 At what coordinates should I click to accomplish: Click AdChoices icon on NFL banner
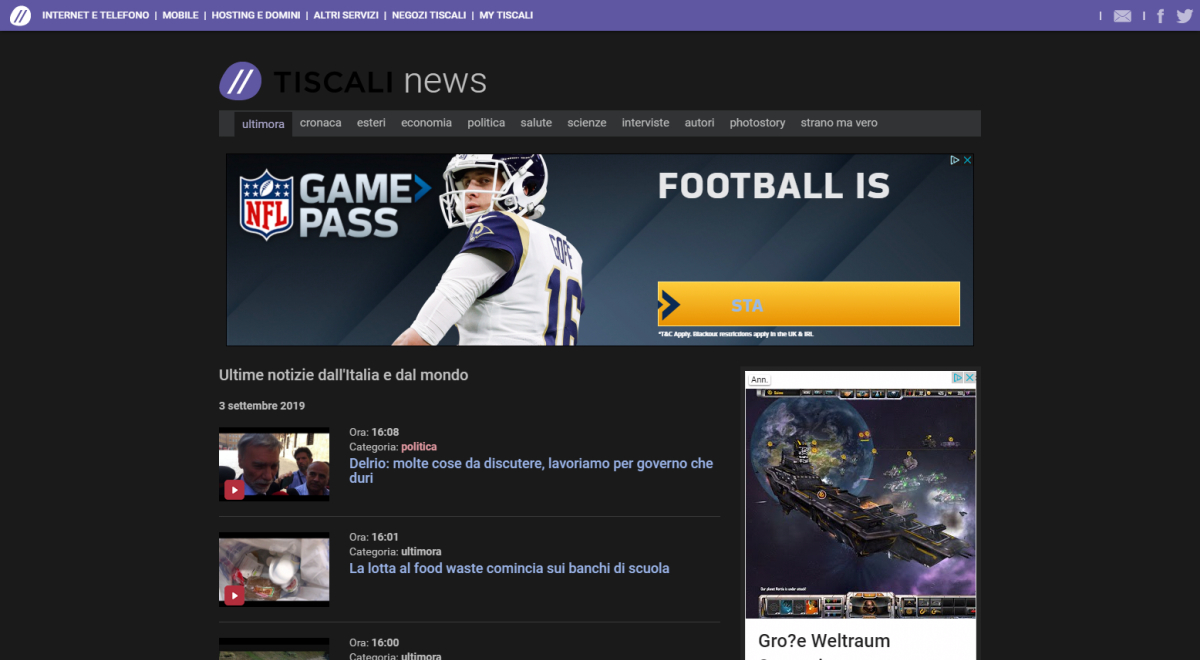[955, 160]
